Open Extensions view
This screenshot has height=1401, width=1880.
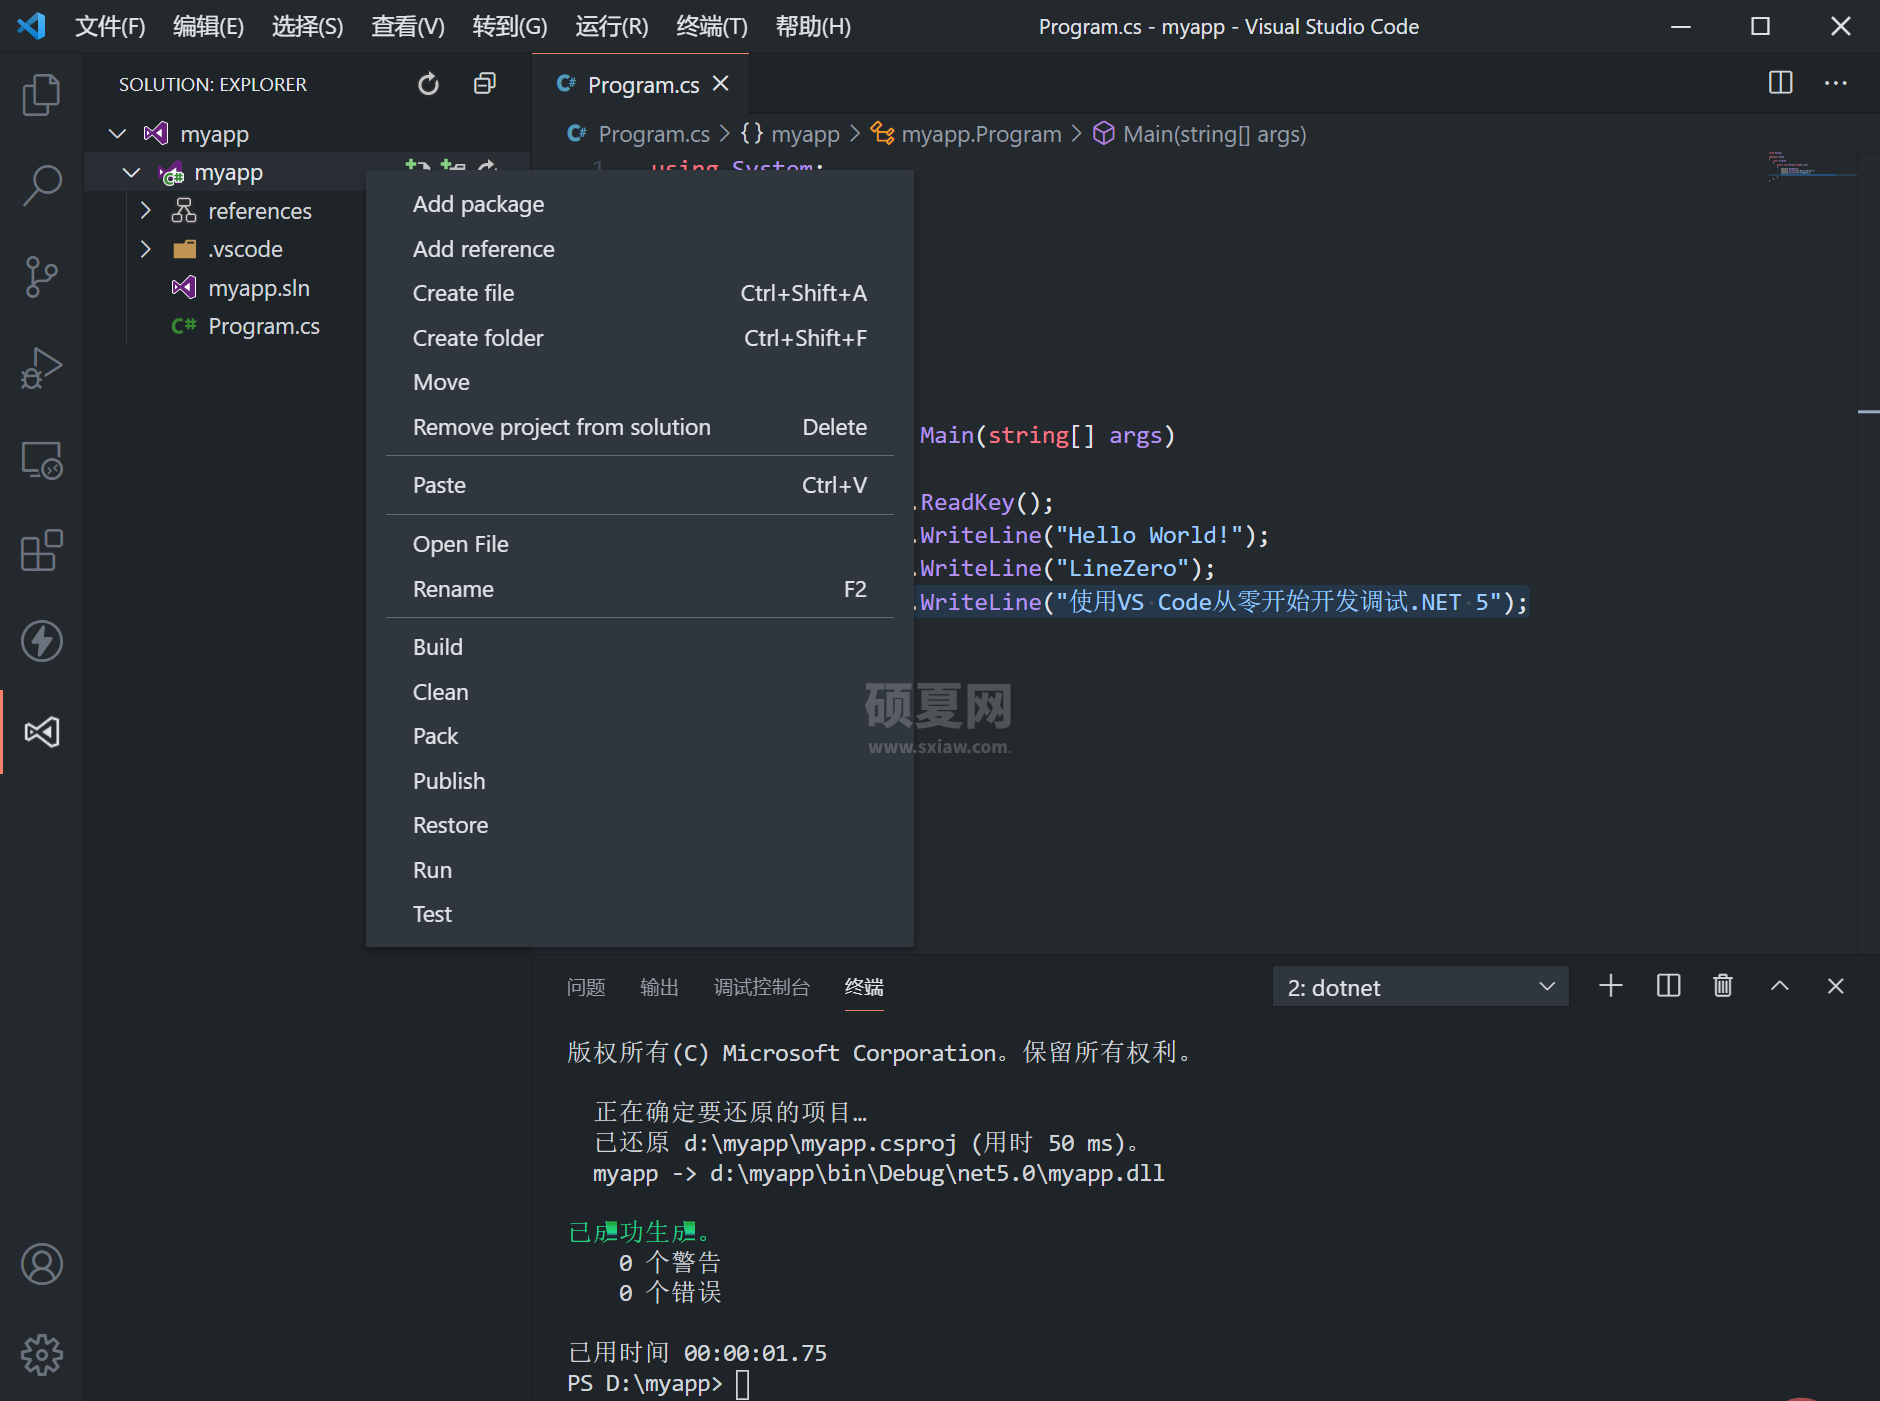click(41, 550)
